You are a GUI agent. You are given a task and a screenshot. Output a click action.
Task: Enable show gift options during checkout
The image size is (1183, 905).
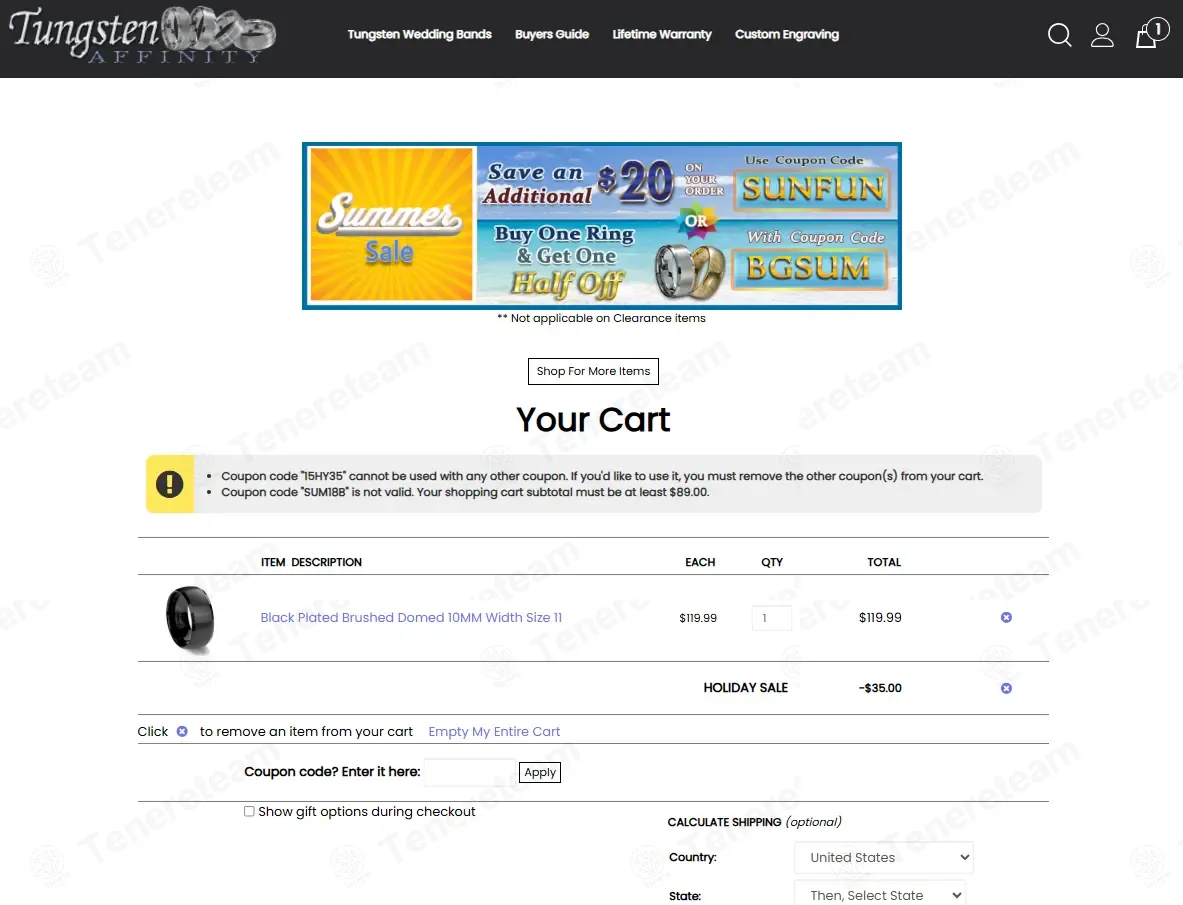[249, 812]
